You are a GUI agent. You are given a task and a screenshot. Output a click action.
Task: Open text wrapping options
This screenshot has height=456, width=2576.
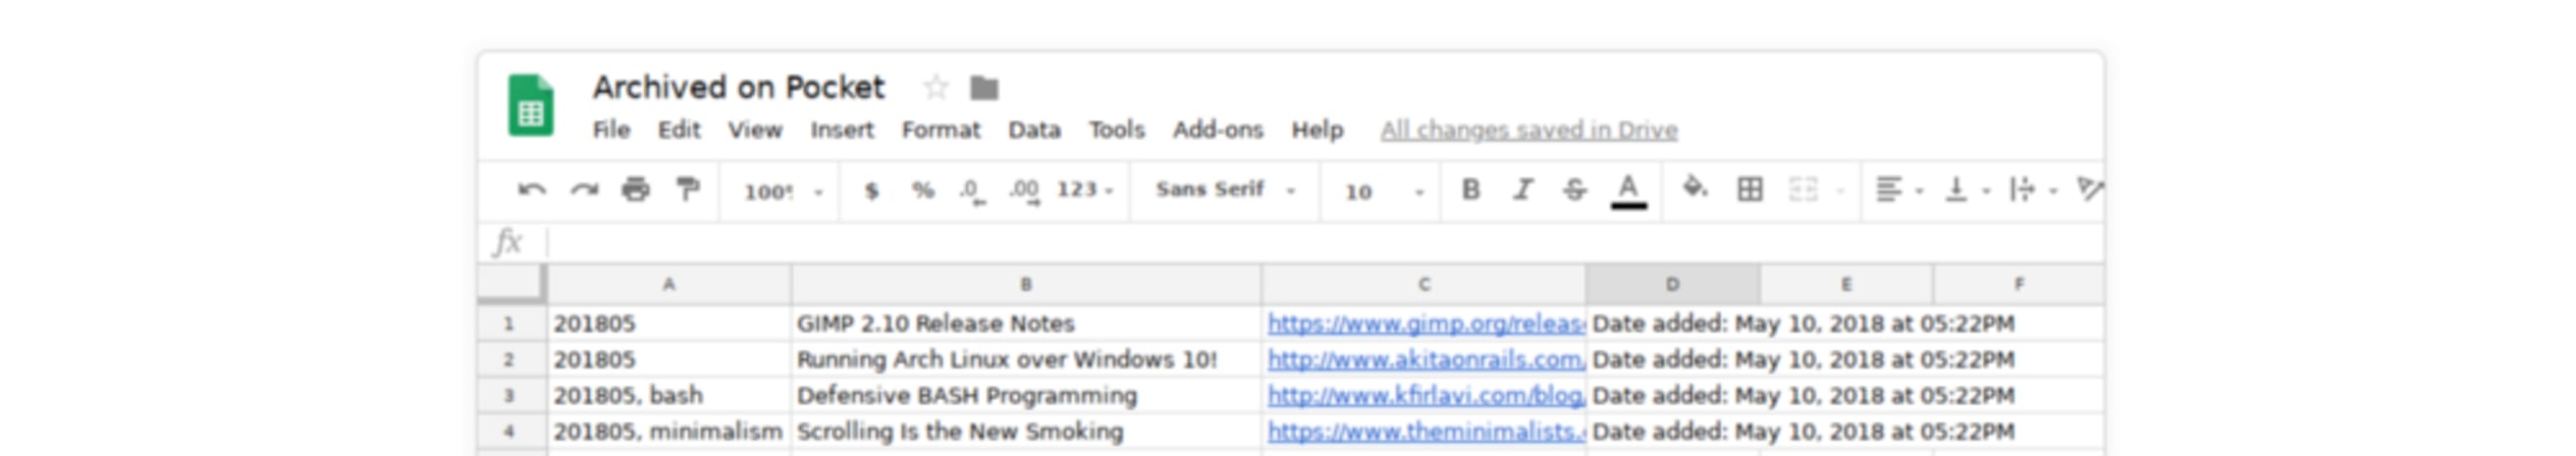tap(2033, 189)
